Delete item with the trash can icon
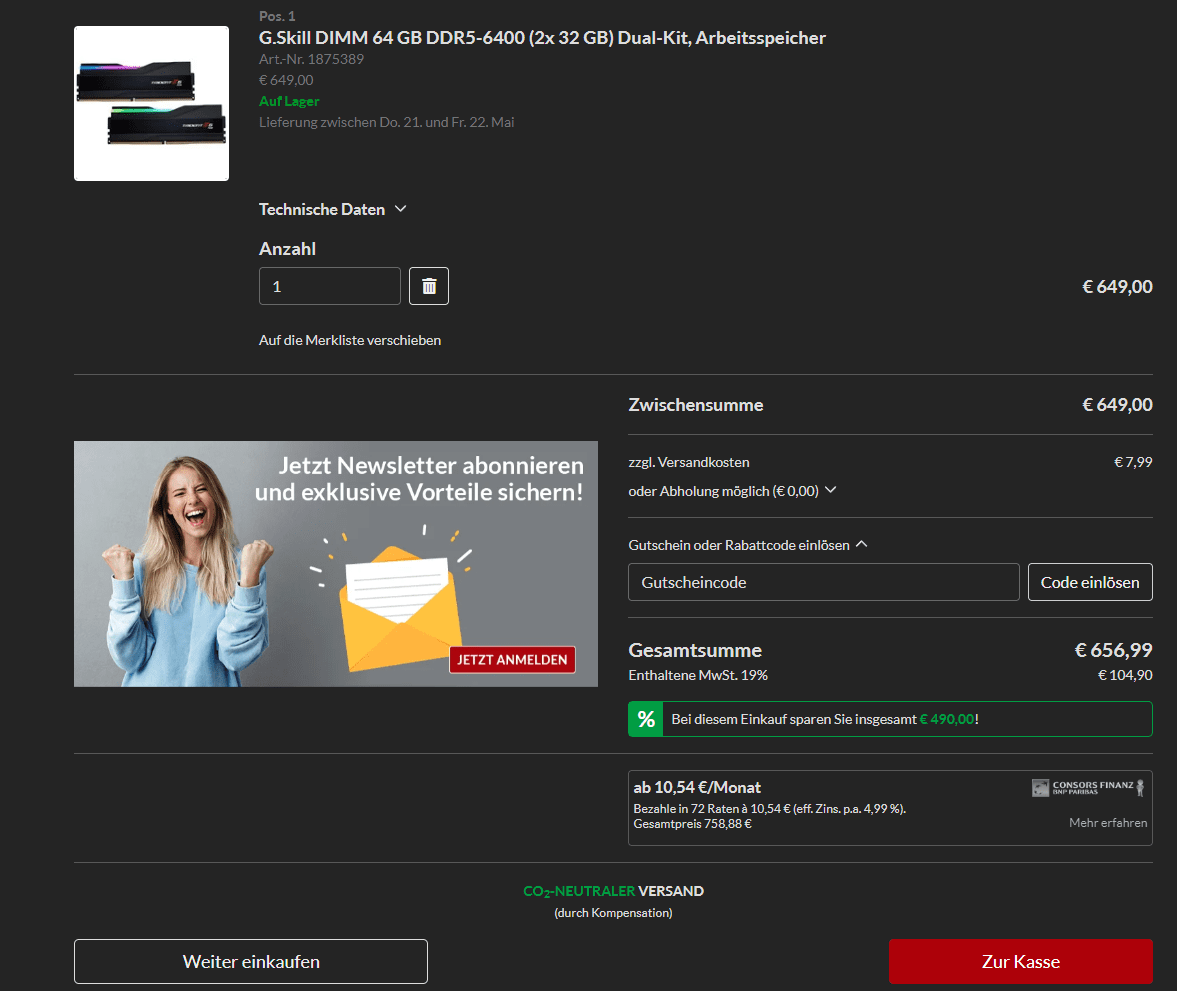 point(429,286)
